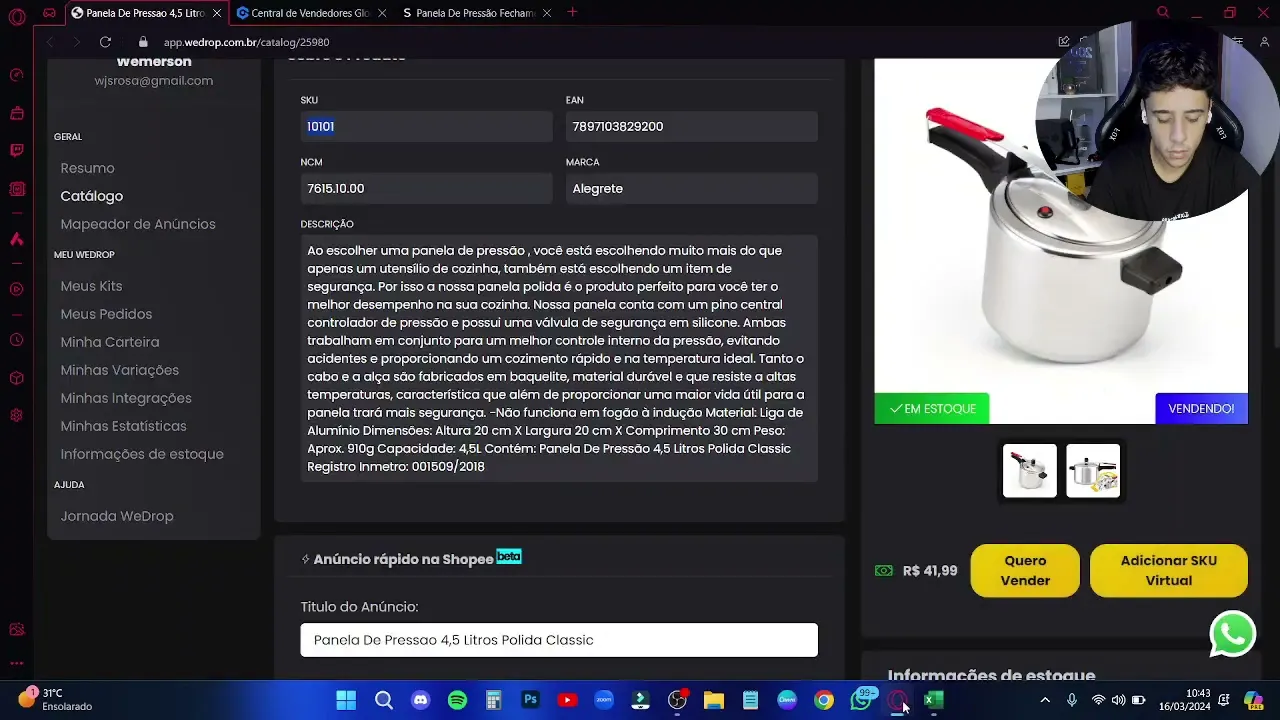
Task: Open Google Chrome from taskbar
Action: pyautogui.click(x=824, y=700)
